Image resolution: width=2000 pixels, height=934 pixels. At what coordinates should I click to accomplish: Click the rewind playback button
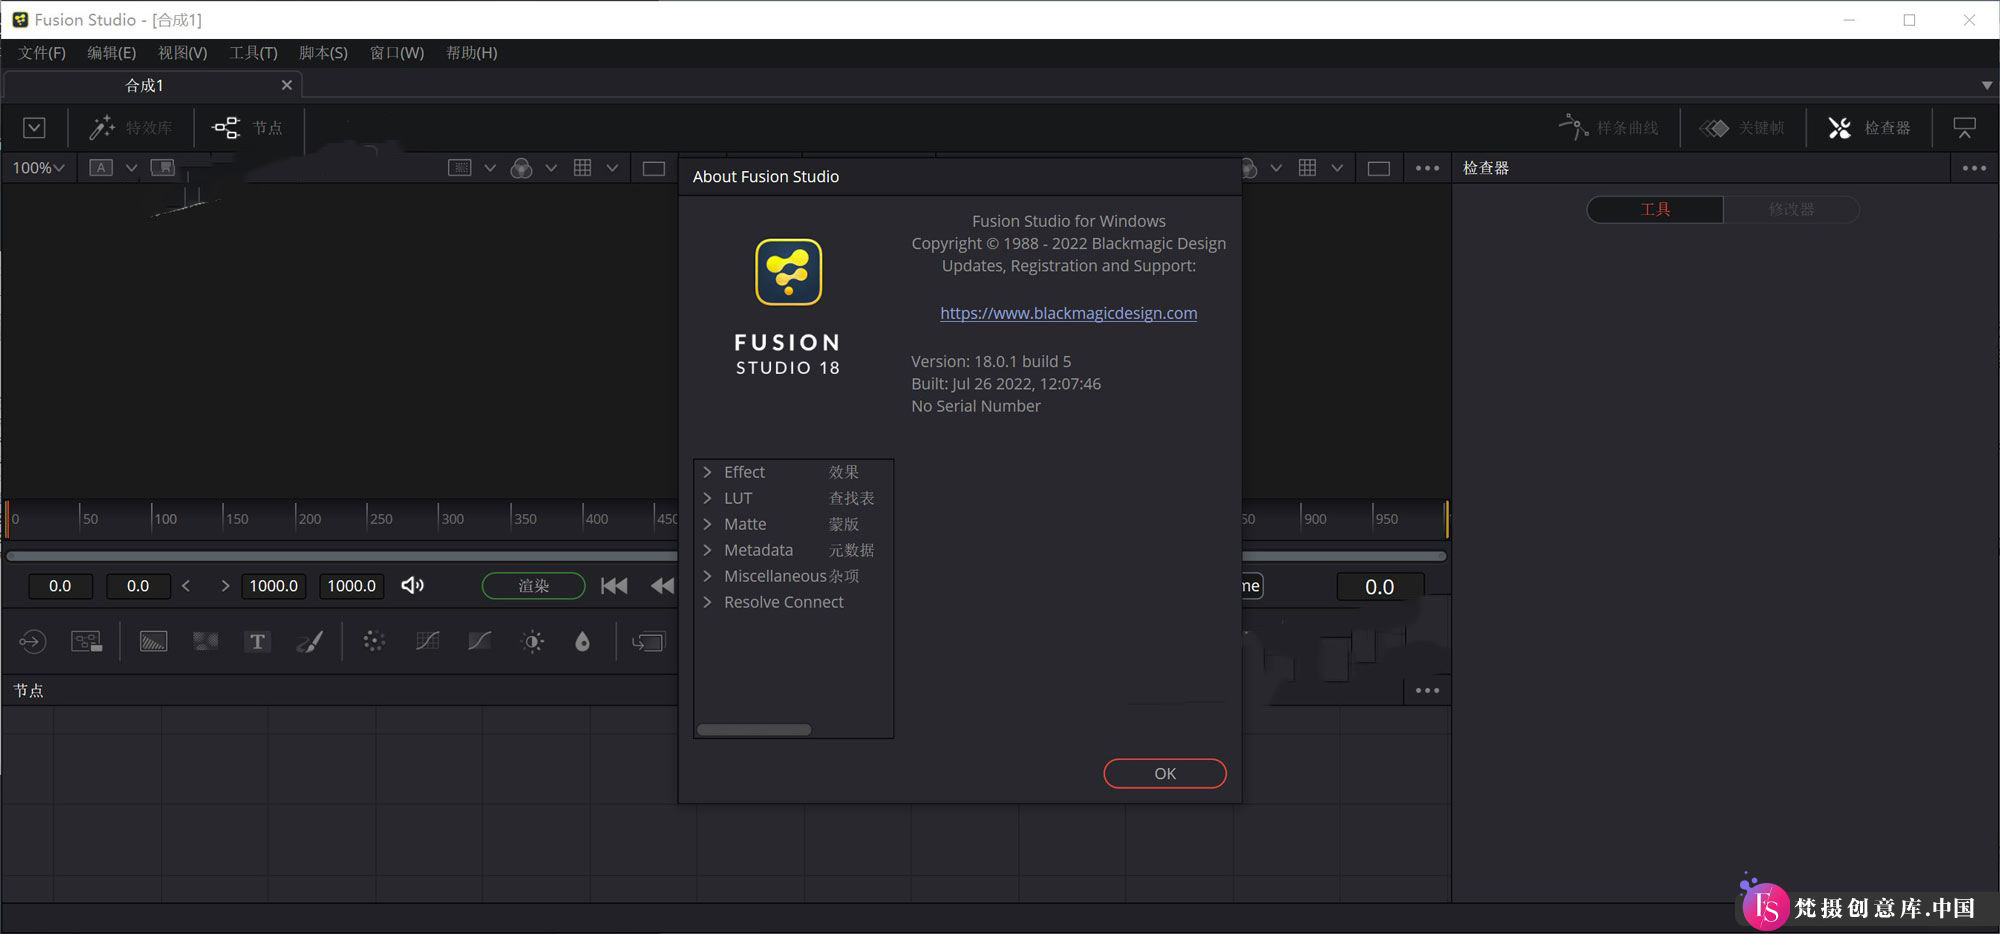click(662, 585)
